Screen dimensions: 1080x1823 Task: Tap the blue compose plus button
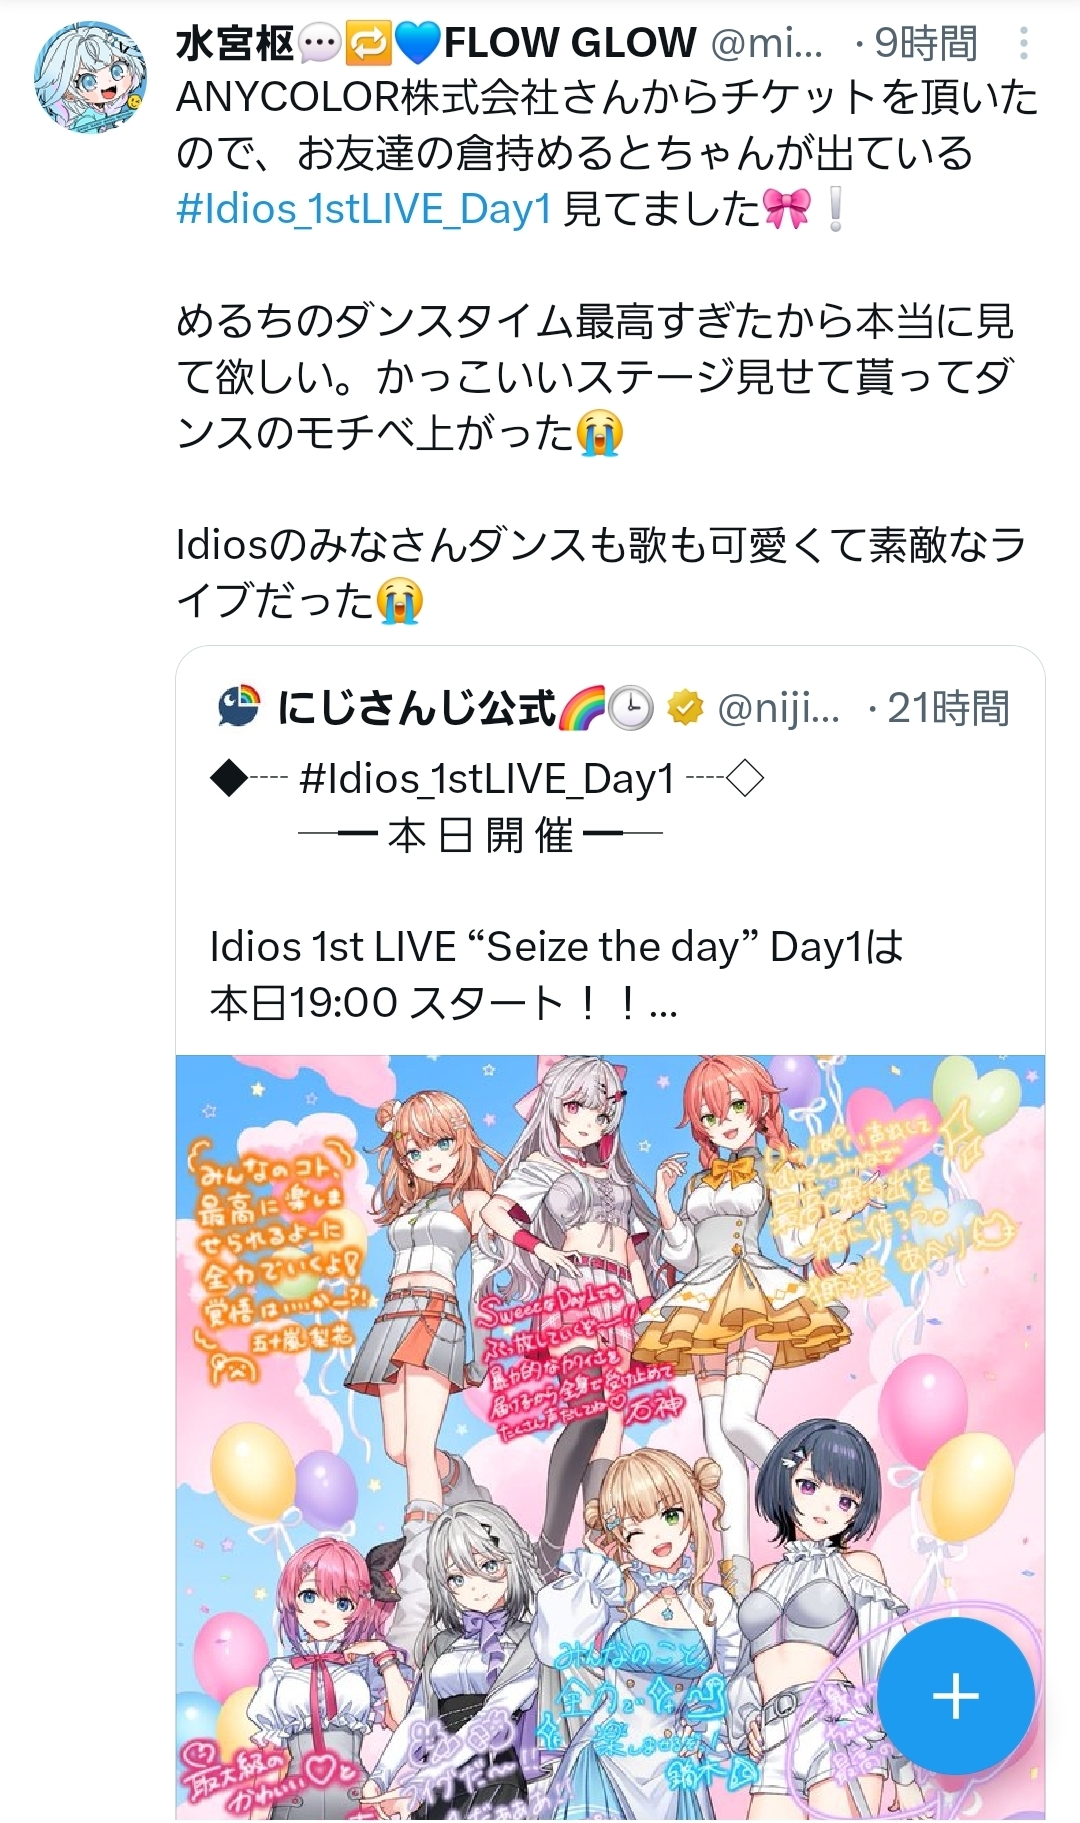(x=955, y=1695)
